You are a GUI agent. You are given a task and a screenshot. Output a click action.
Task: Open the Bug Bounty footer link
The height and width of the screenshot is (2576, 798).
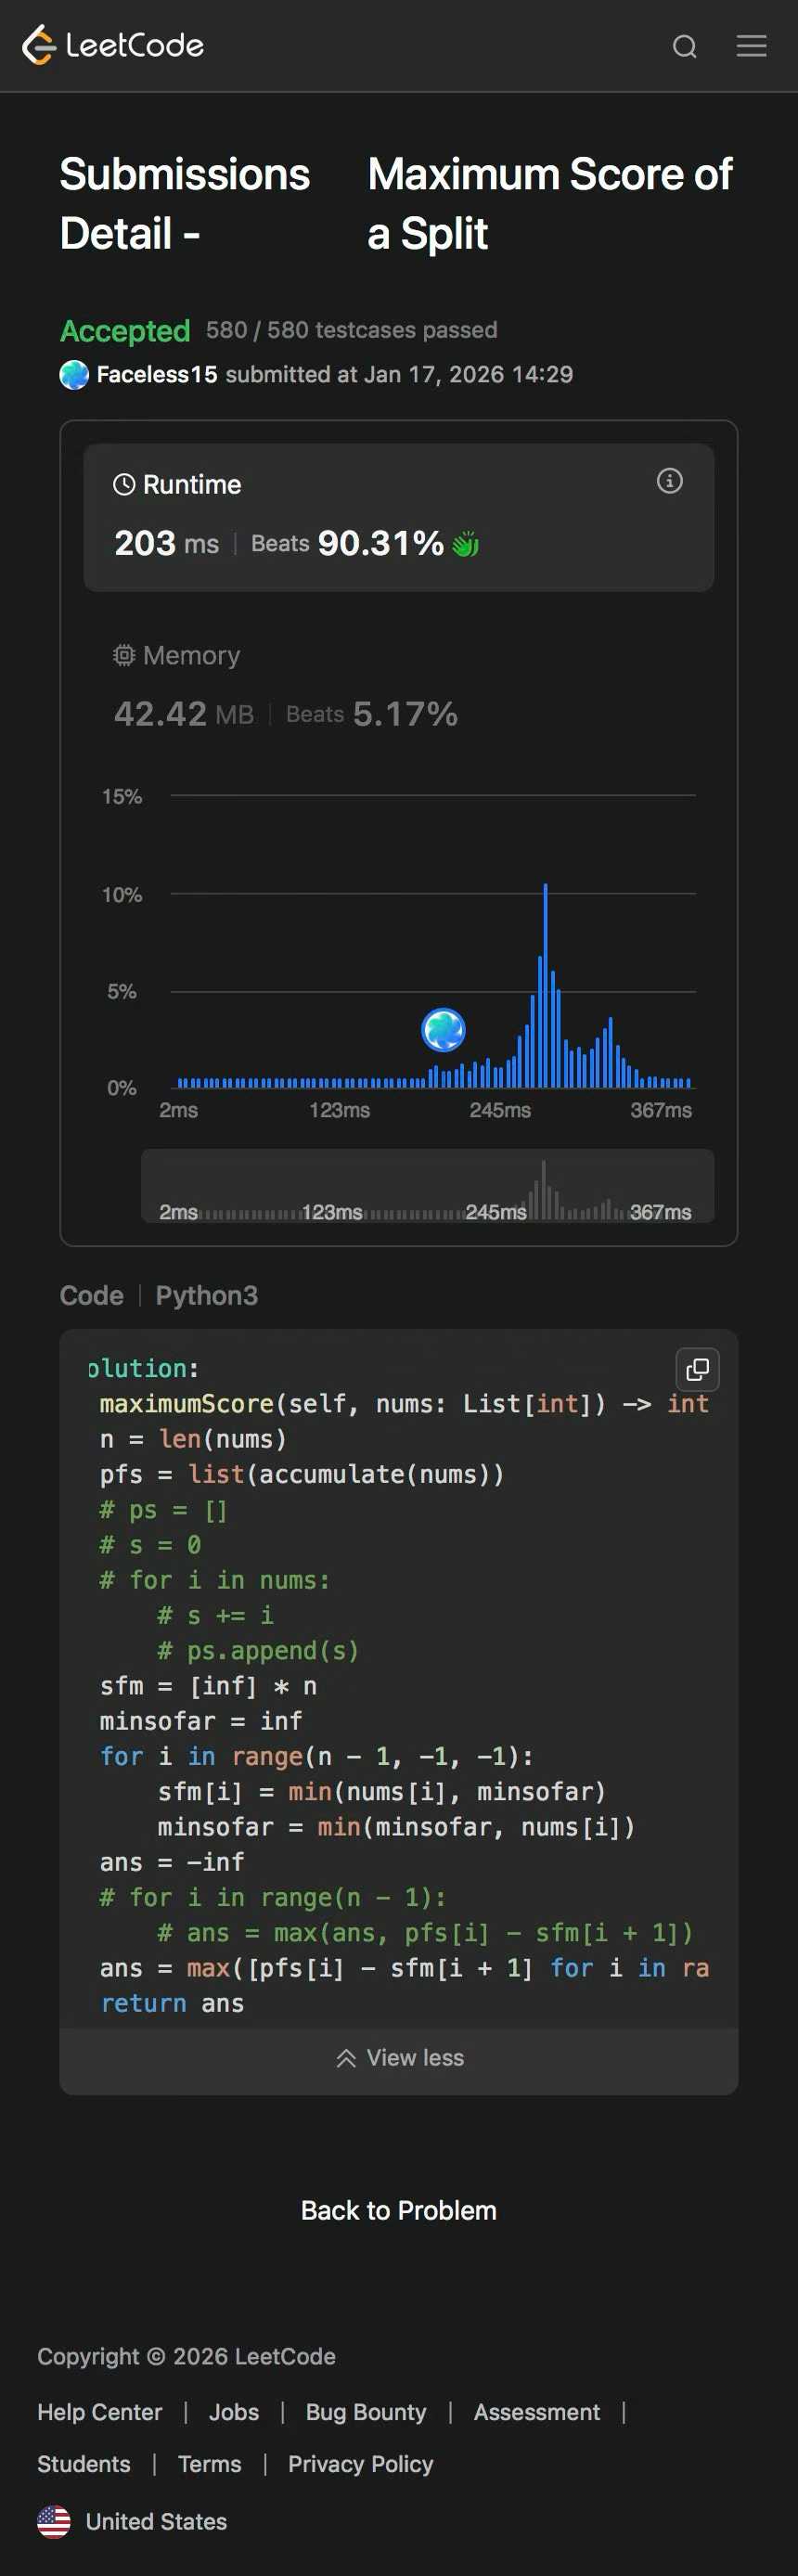point(365,2412)
